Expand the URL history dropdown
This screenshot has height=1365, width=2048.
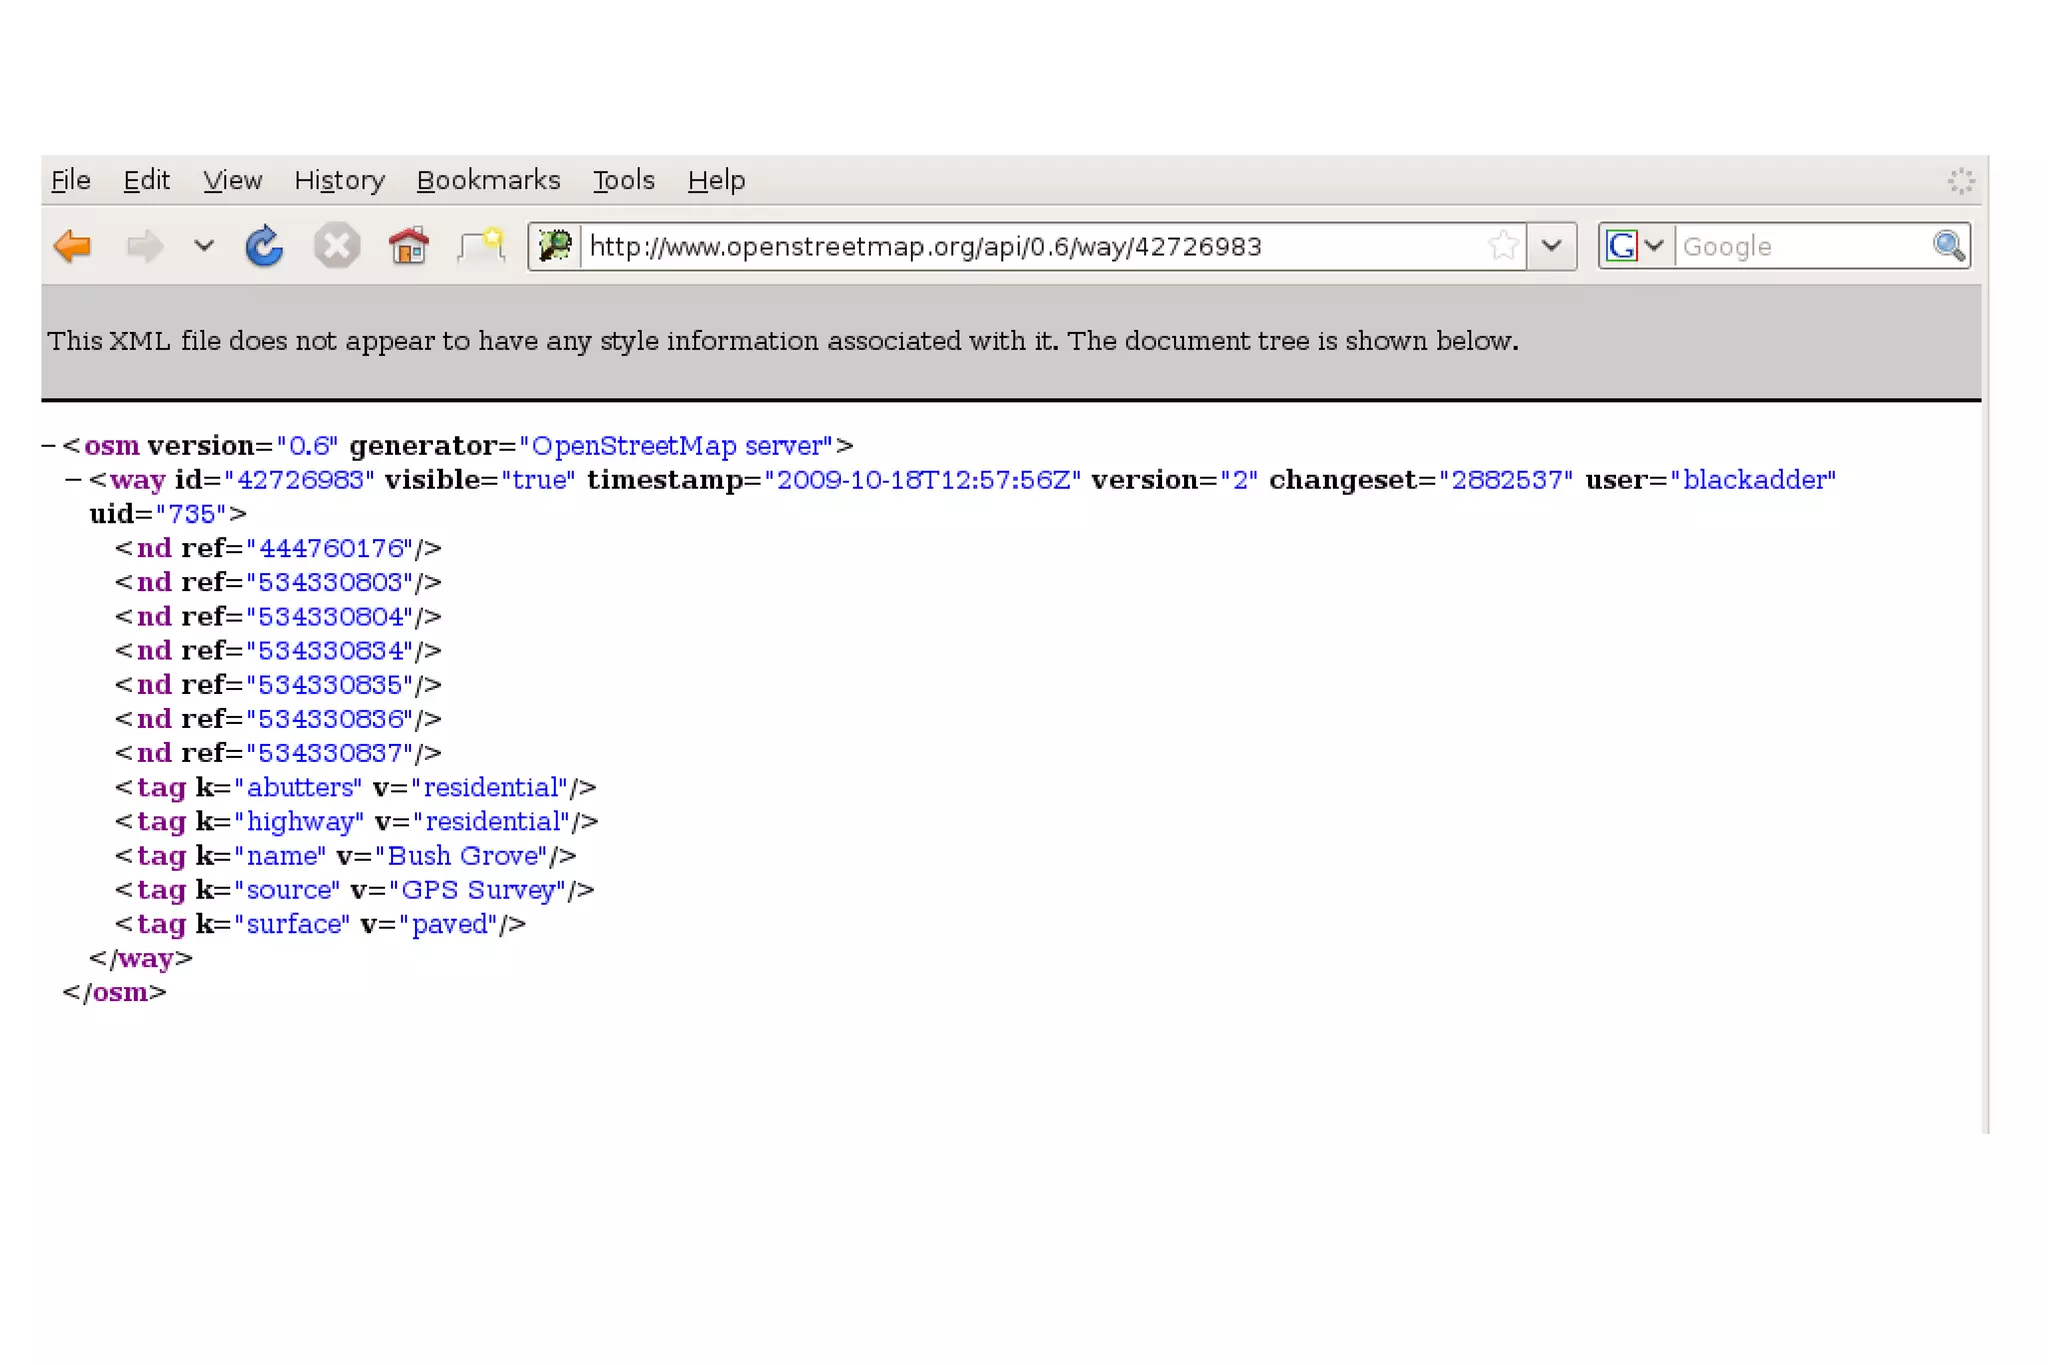click(x=1552, y=246)
